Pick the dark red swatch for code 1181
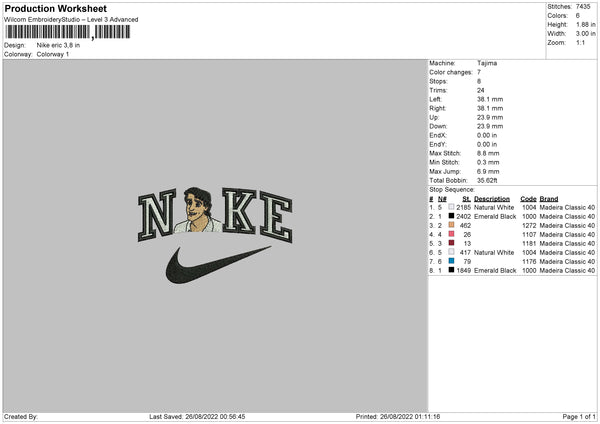600x424 pixels. [452, 243]
